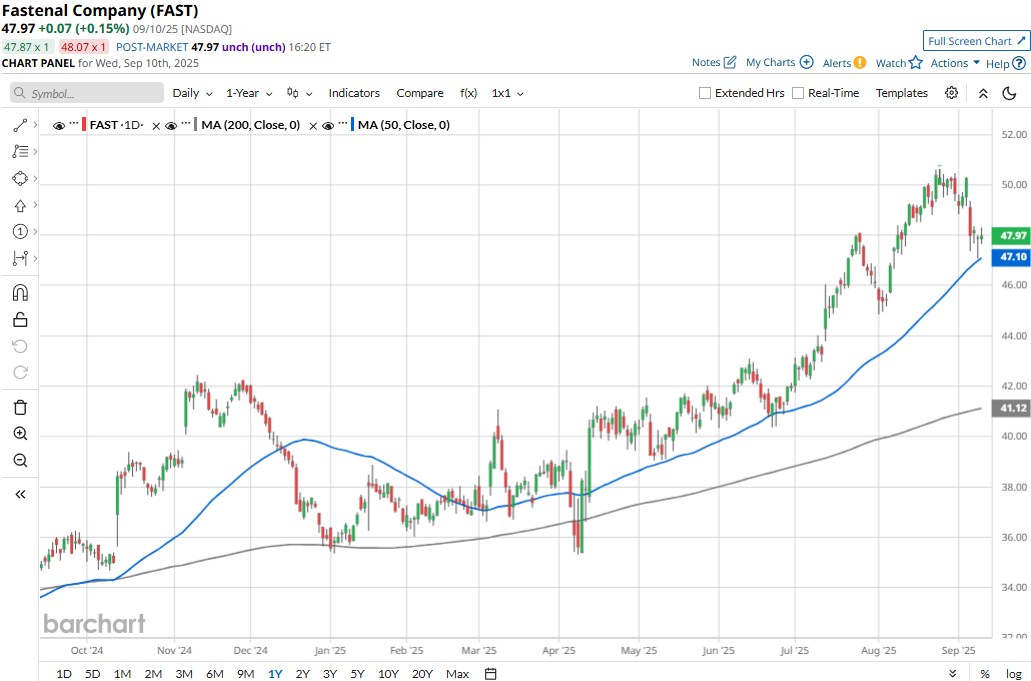The height and width of the screenshot is (681, 1031).
Task: Undo the last chart action
Action: tap(20, 346)
